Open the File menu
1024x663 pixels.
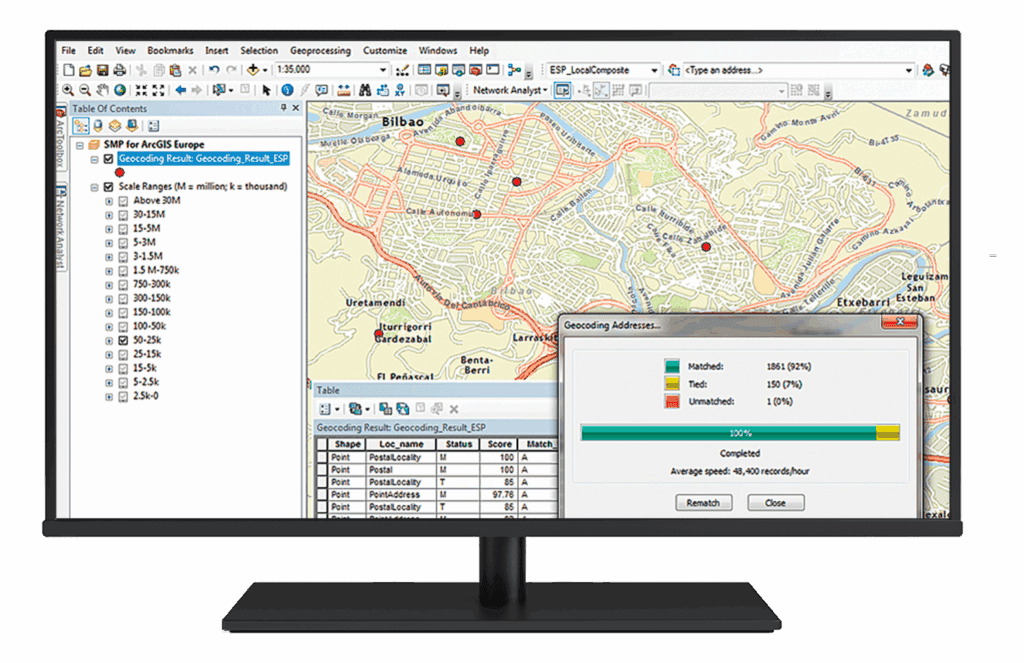click(x=69, y=50)
